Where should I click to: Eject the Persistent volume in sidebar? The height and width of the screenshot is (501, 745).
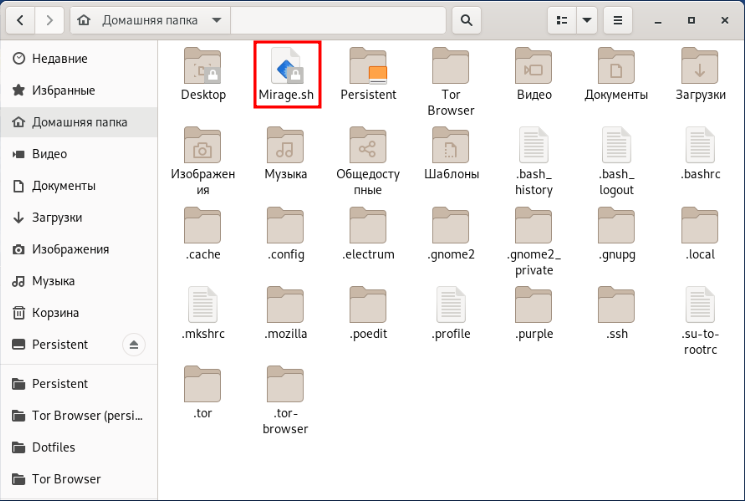[x=136, y=345]
